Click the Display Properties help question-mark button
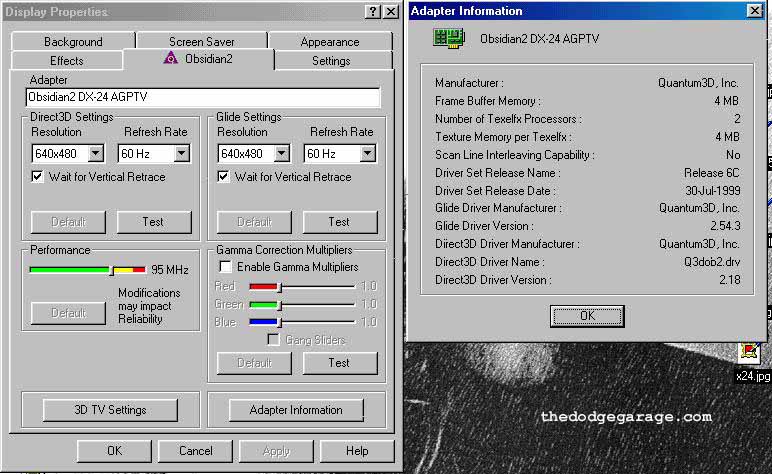The width and height of the screenshot is (772, 474). (x=373, y=11)
